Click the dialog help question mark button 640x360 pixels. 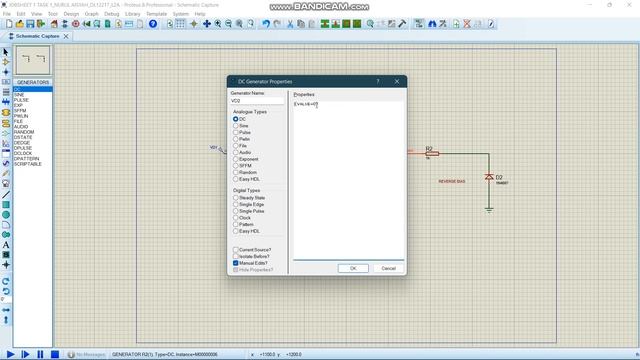click(x=378, y=82)
